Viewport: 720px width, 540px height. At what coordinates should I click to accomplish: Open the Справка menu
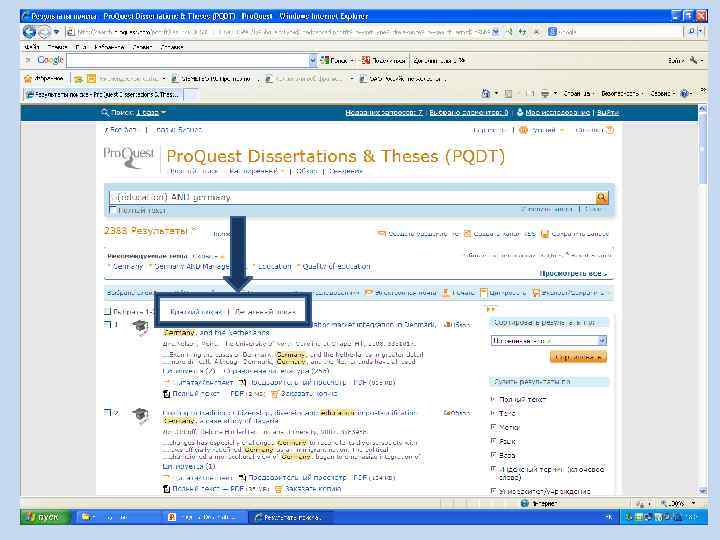(x=172, y=47)
